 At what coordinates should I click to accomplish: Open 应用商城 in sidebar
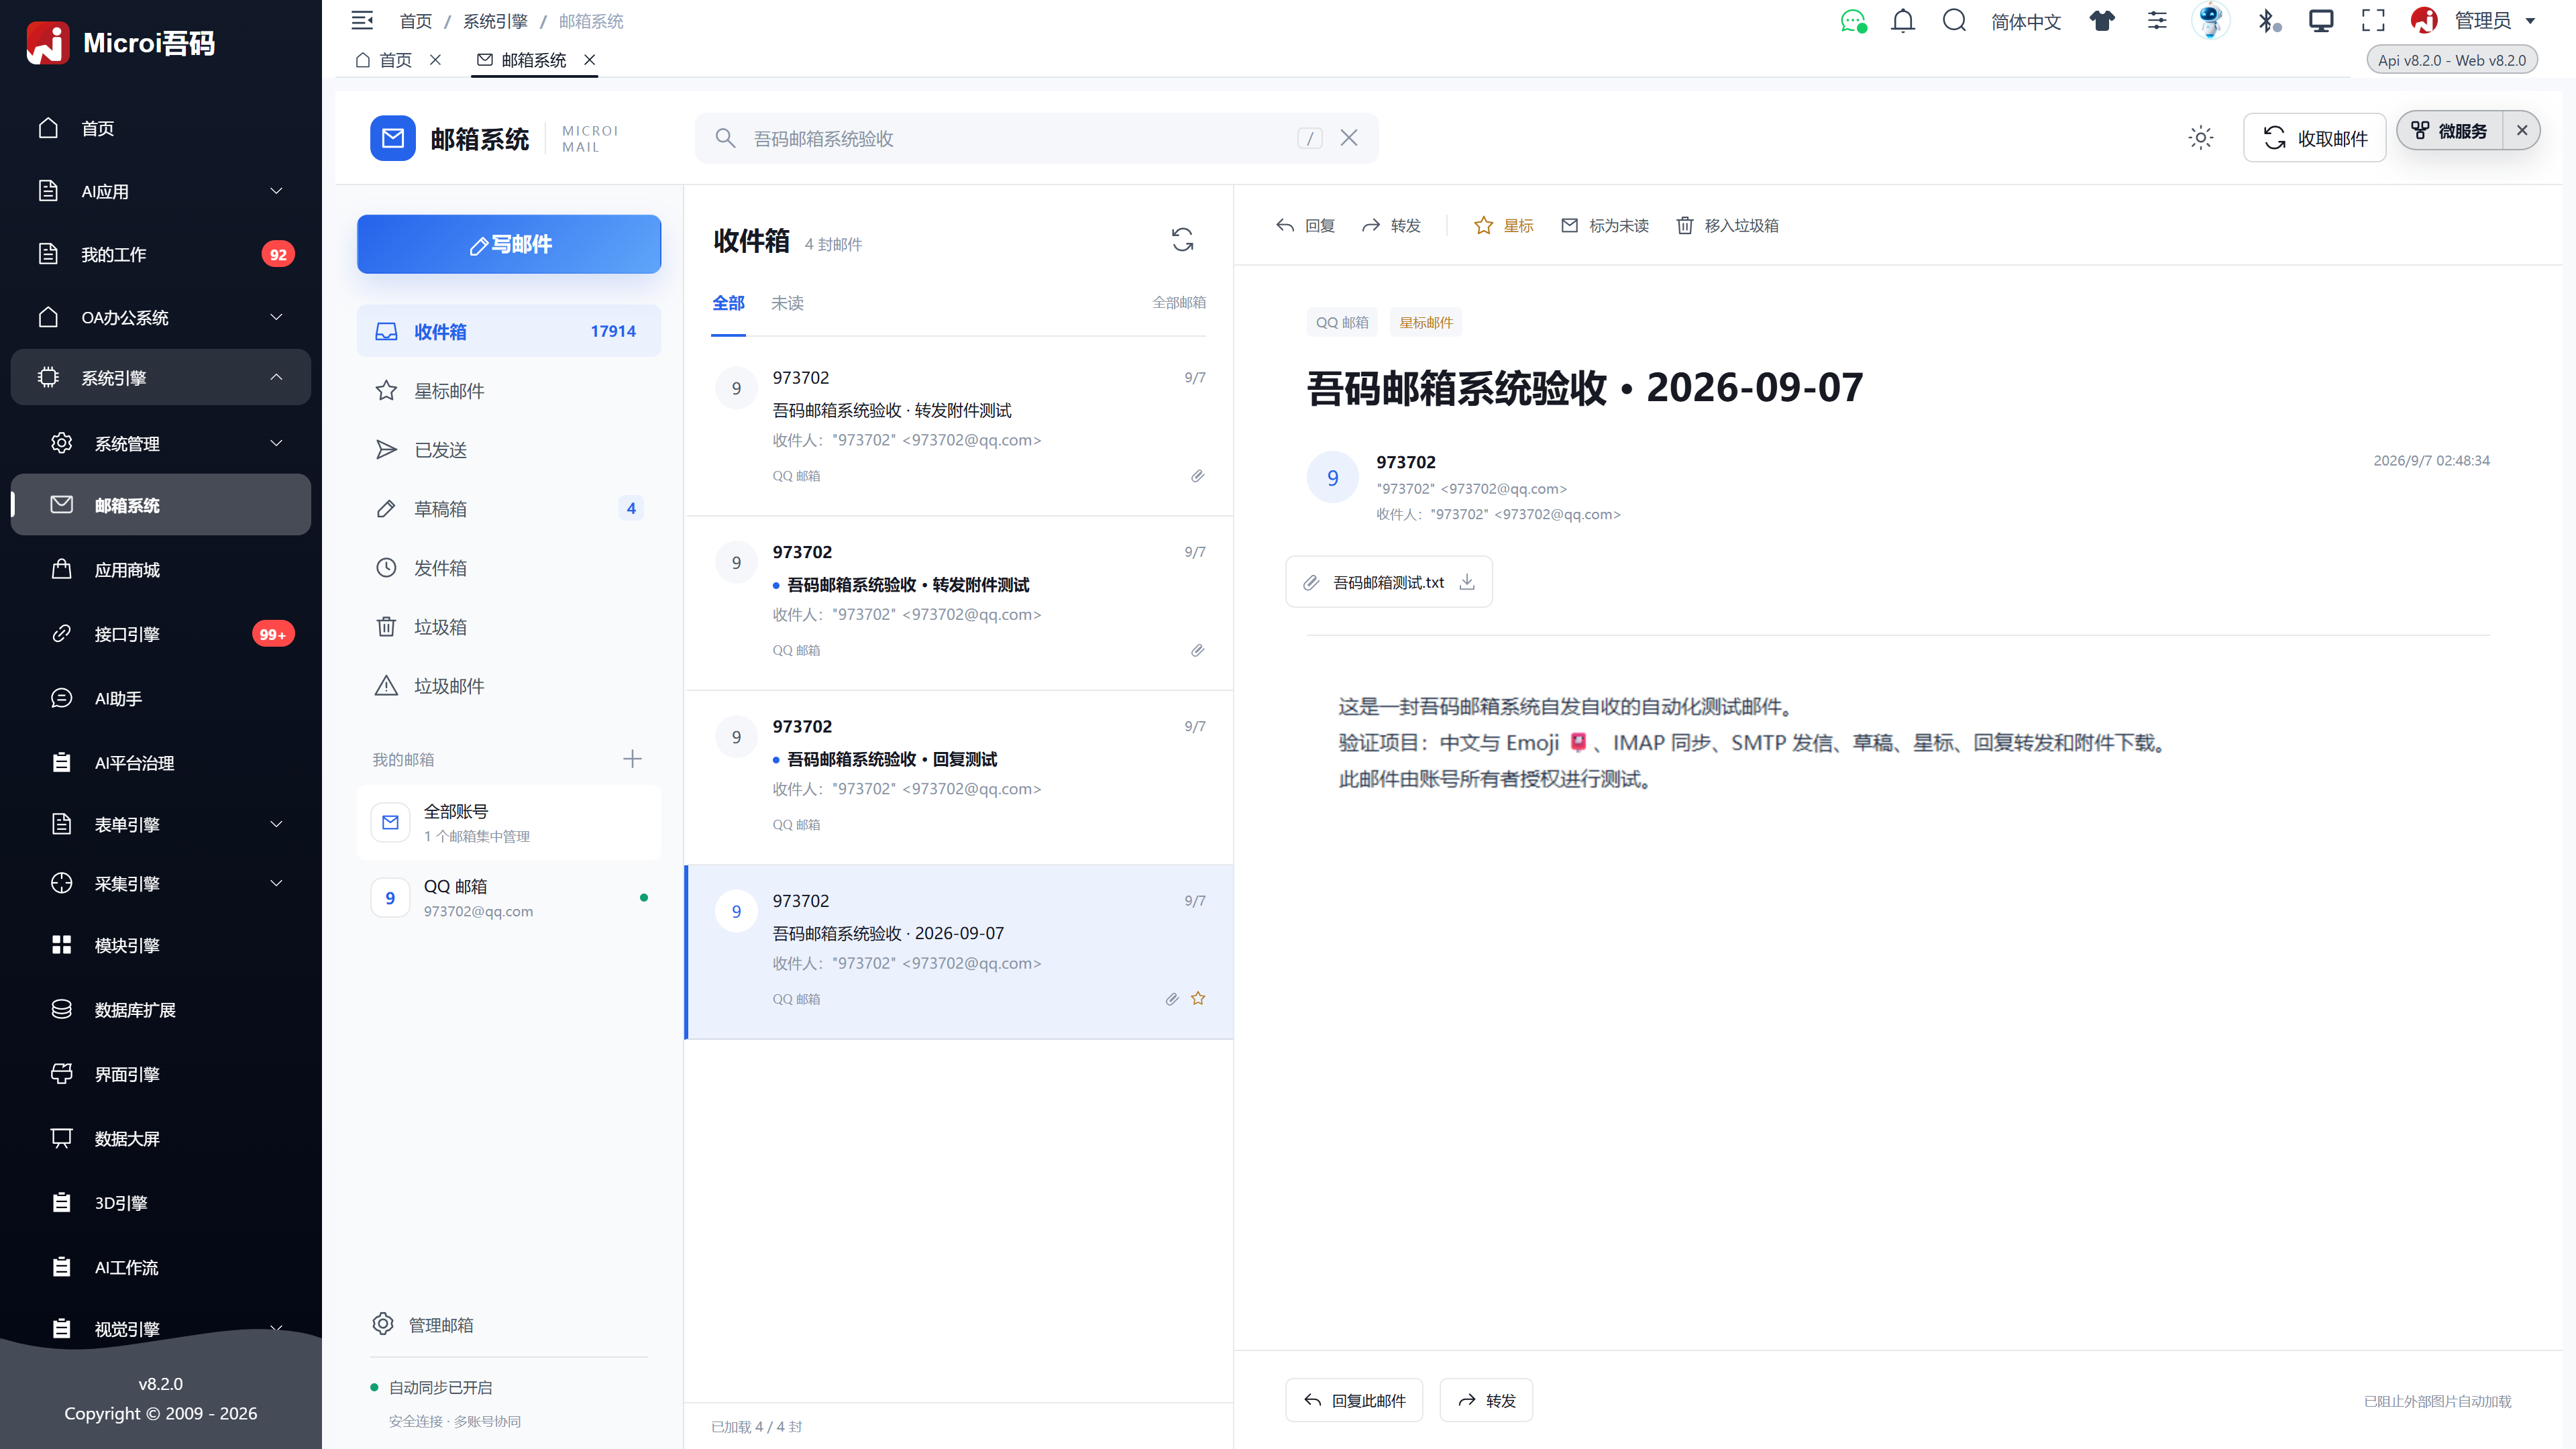pos(160,570)
